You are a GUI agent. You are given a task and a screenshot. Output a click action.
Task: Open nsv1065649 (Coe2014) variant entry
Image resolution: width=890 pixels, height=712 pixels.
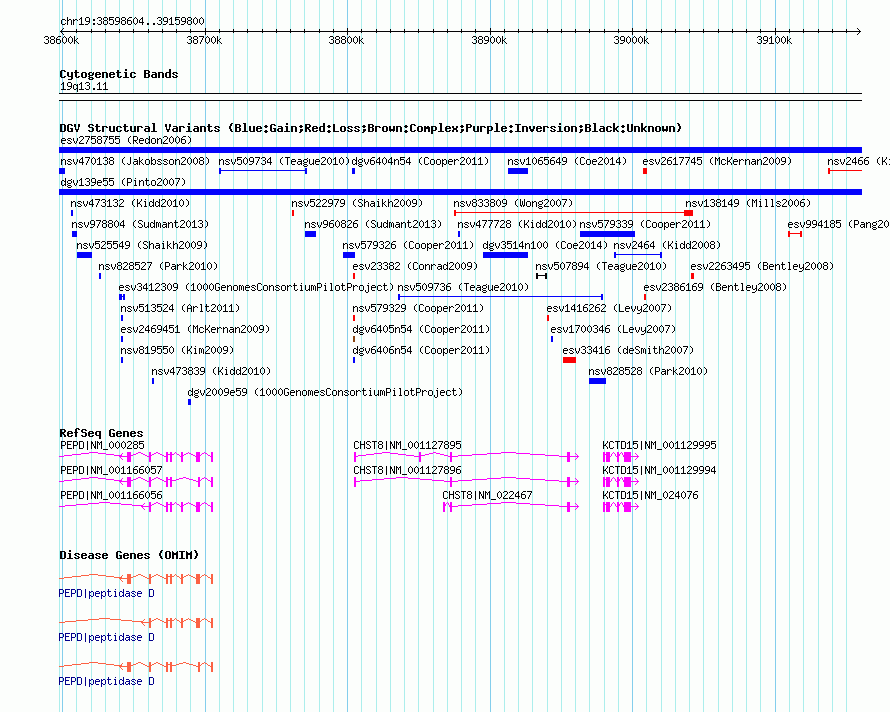[x=567, y=161]
